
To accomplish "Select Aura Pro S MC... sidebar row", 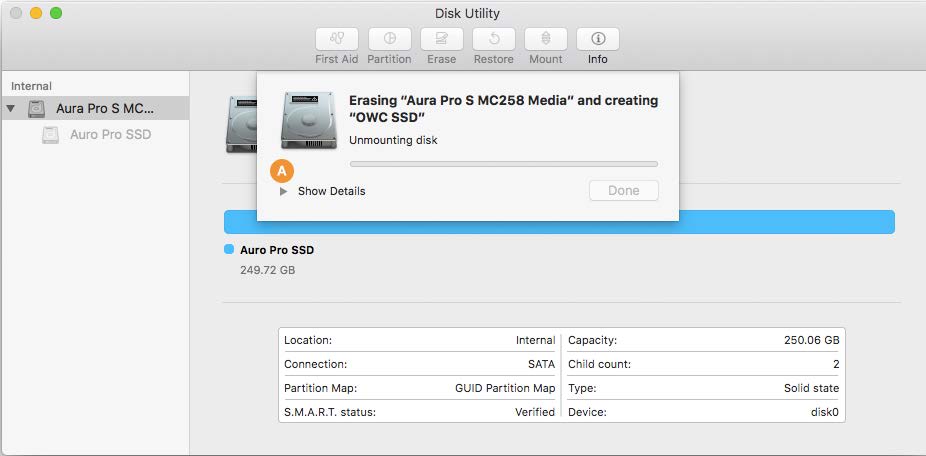I will [x=95, y=109].
